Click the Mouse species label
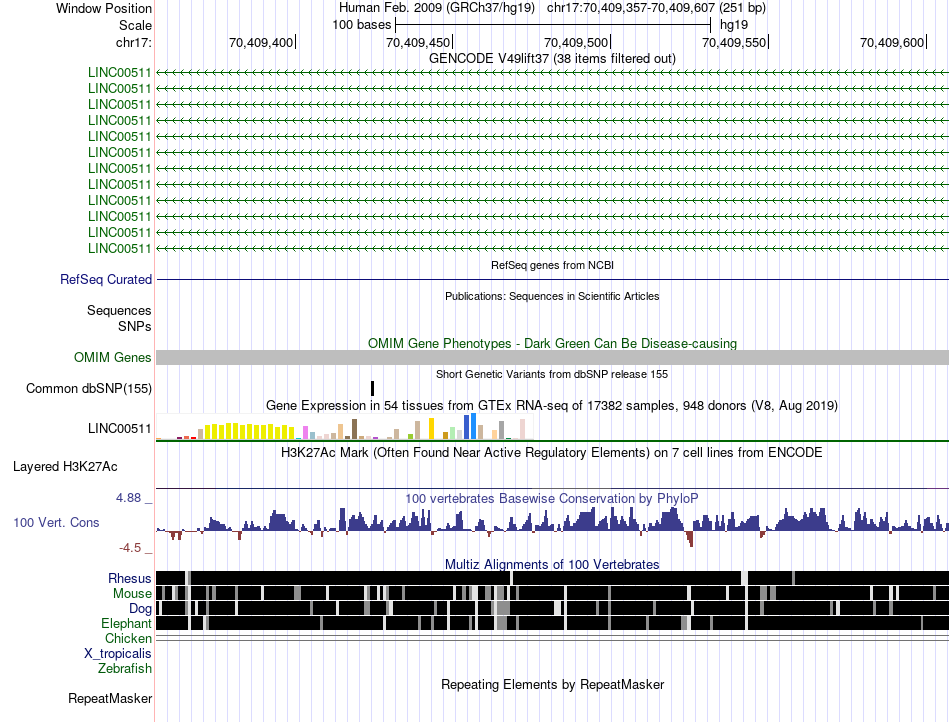 coord(132,594)
